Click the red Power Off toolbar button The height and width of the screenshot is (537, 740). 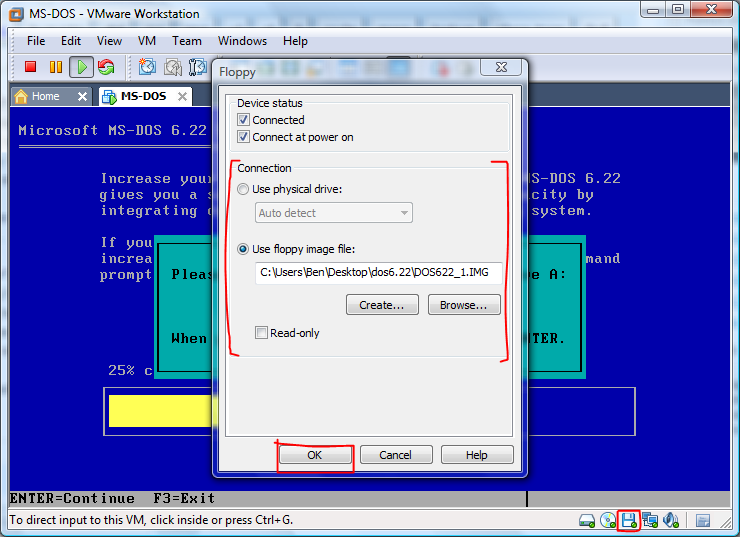pos(31,67)
